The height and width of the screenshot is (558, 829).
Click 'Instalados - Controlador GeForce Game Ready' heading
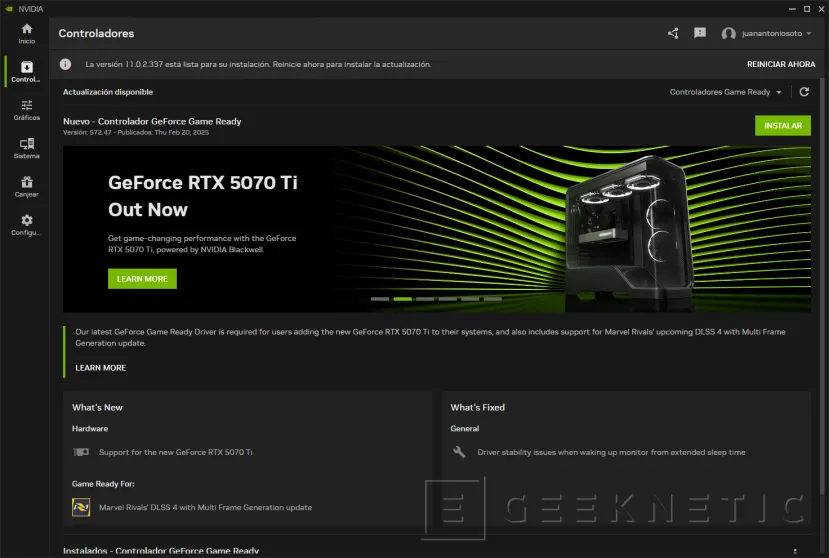161,551
